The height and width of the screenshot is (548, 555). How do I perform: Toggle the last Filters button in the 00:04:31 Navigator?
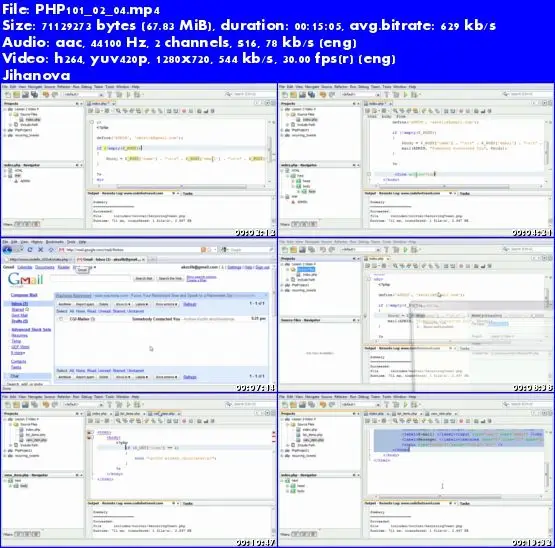click(313, 224)
